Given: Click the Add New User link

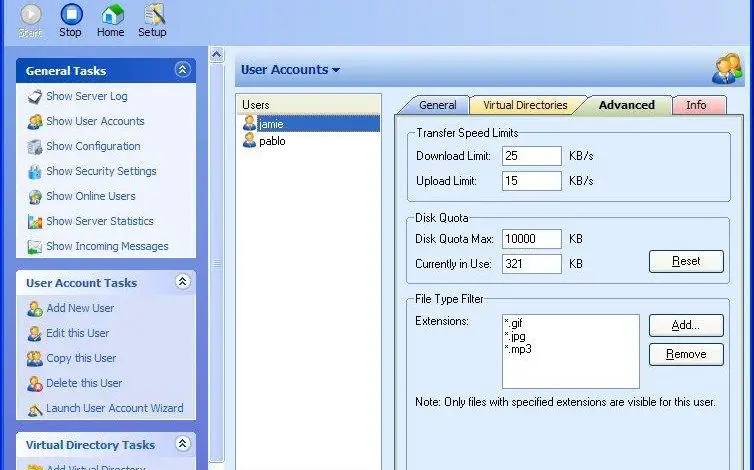Looking at the screenshot, I should (x=80, y=308).
